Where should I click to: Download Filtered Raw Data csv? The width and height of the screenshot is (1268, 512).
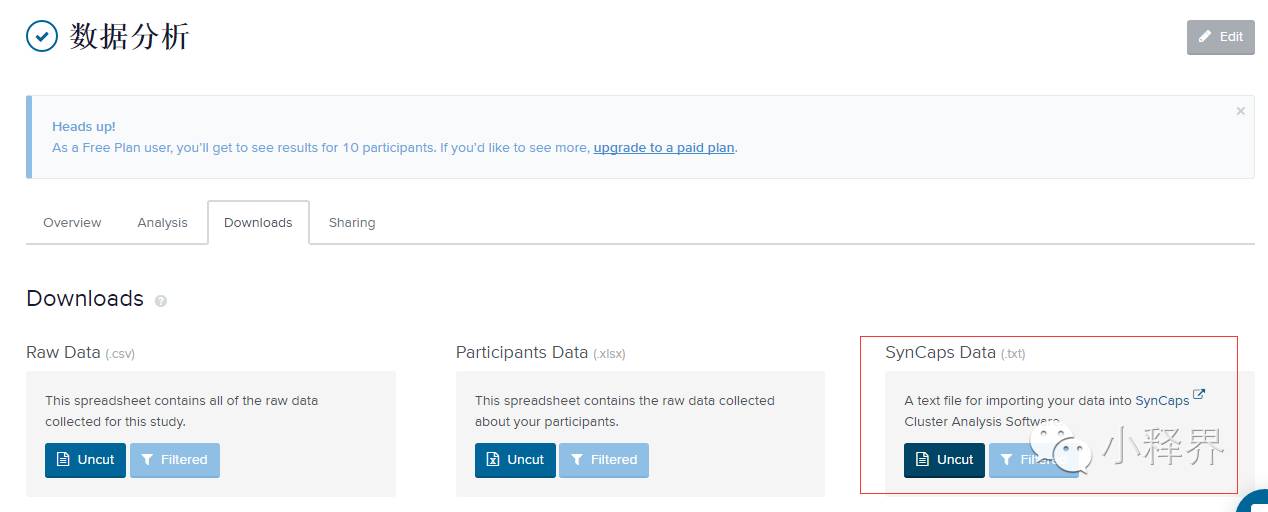tap(174, 460)
